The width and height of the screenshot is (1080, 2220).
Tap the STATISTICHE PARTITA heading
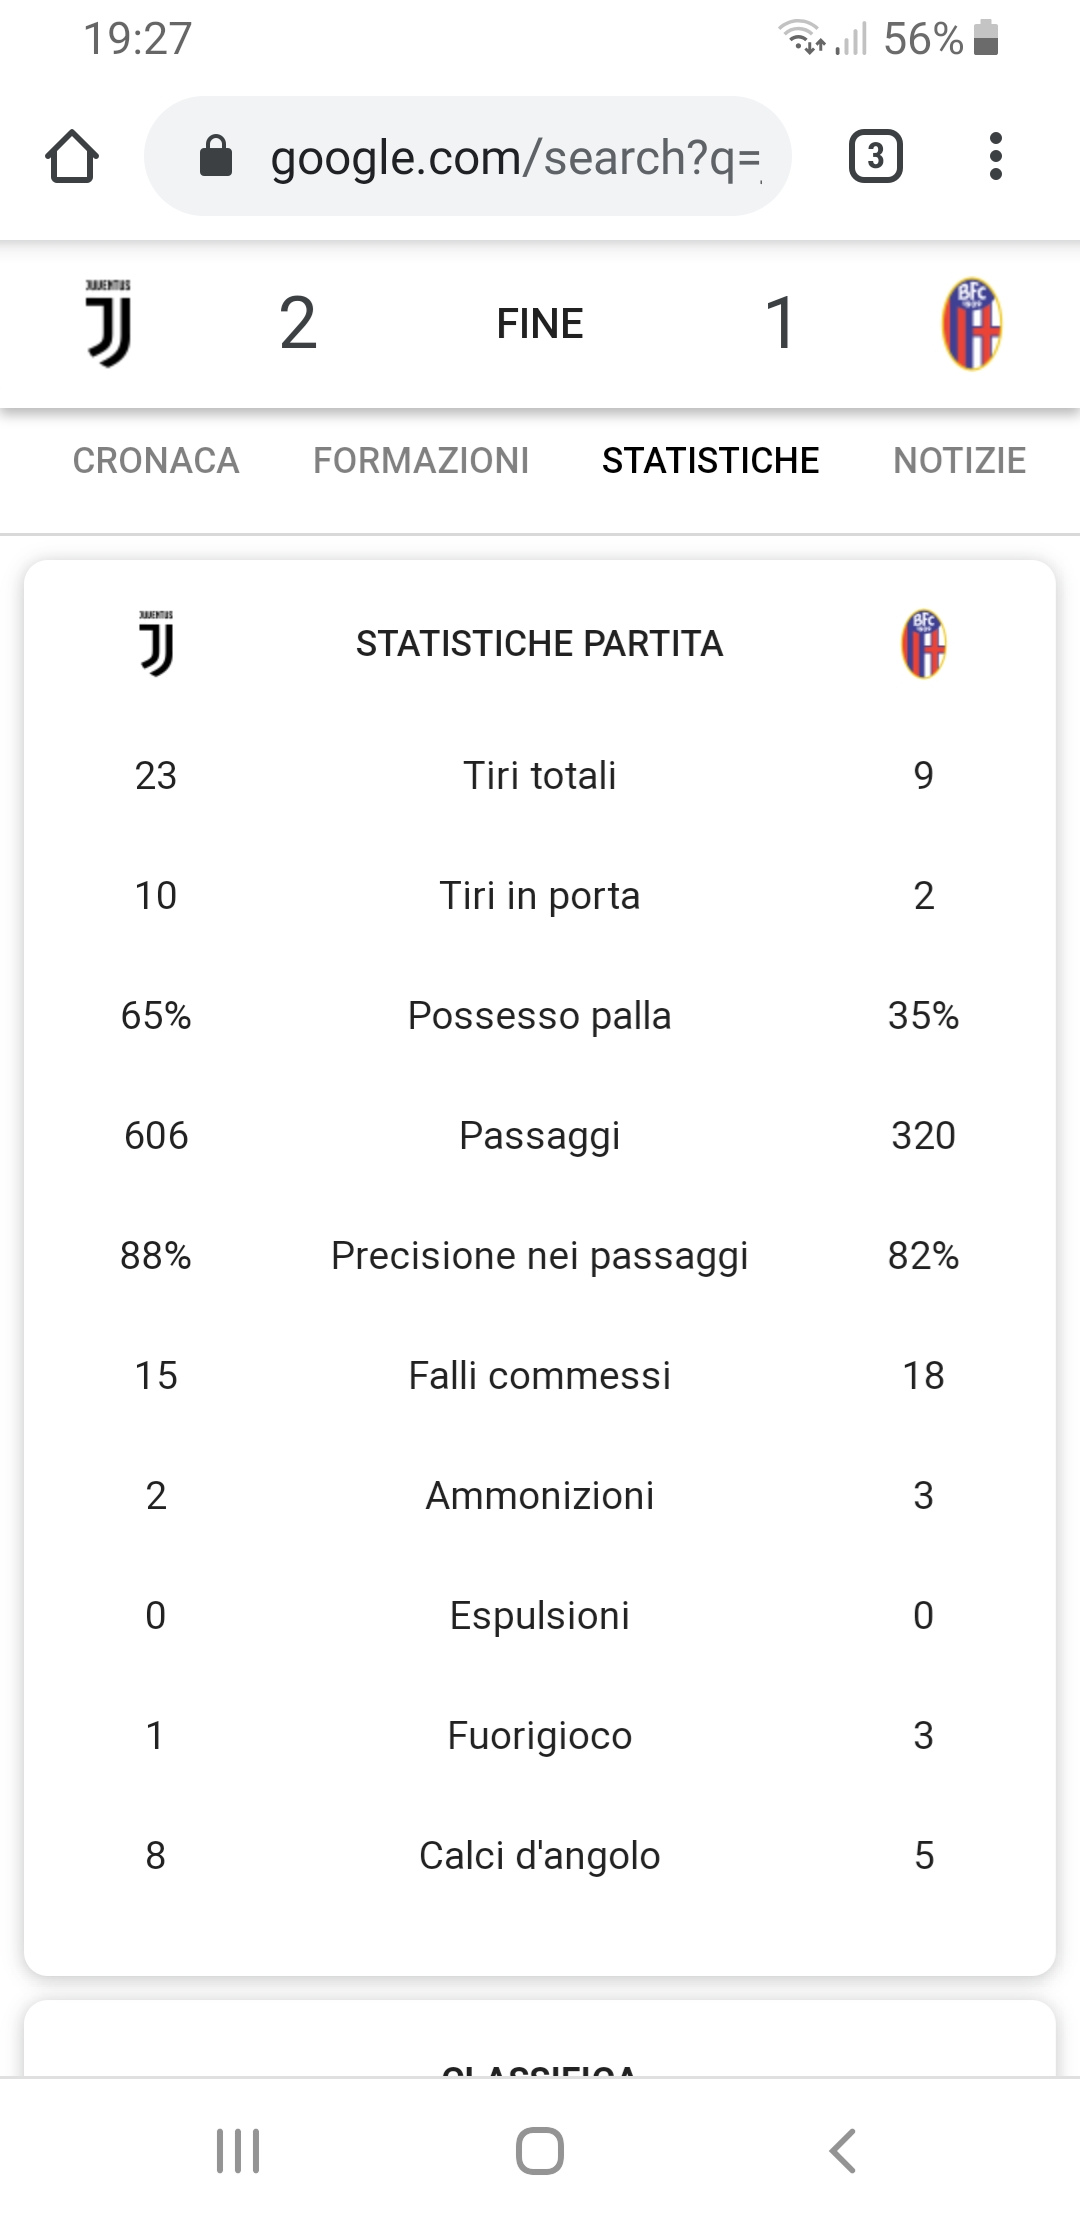(x=540, y=644)
